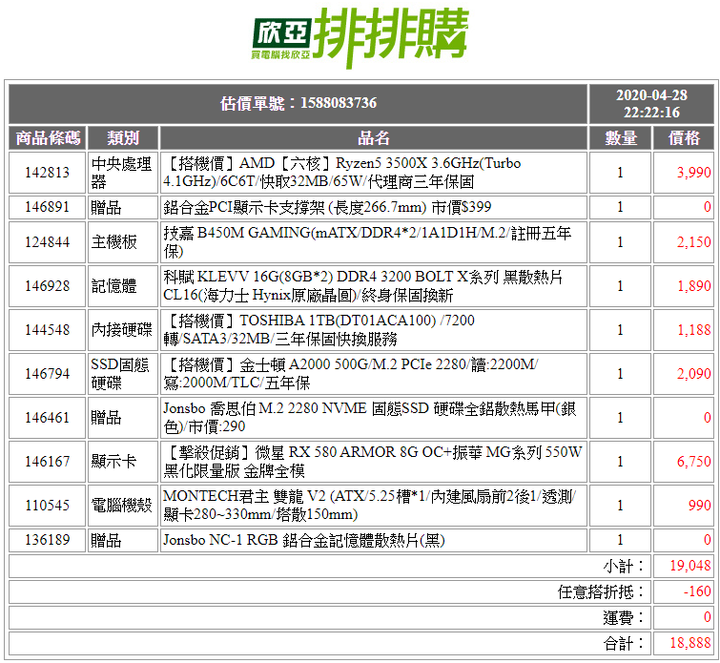Select the 內接硬碟 category cell
Viewport: 720px width, 663px height.
[x=123, y=330]
